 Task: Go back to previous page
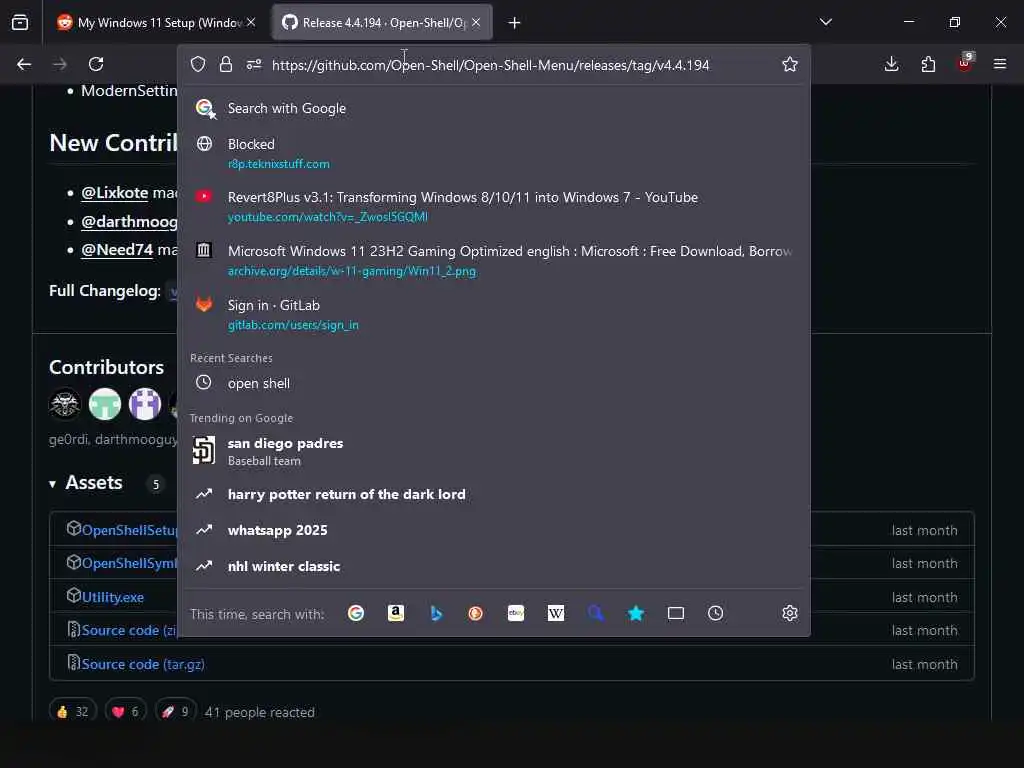(x=24, y=64)
